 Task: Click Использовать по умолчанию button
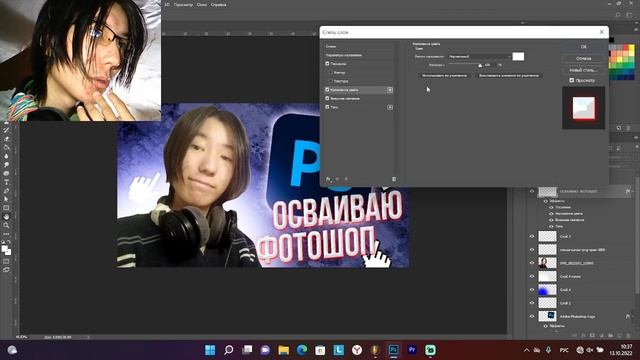444,76
